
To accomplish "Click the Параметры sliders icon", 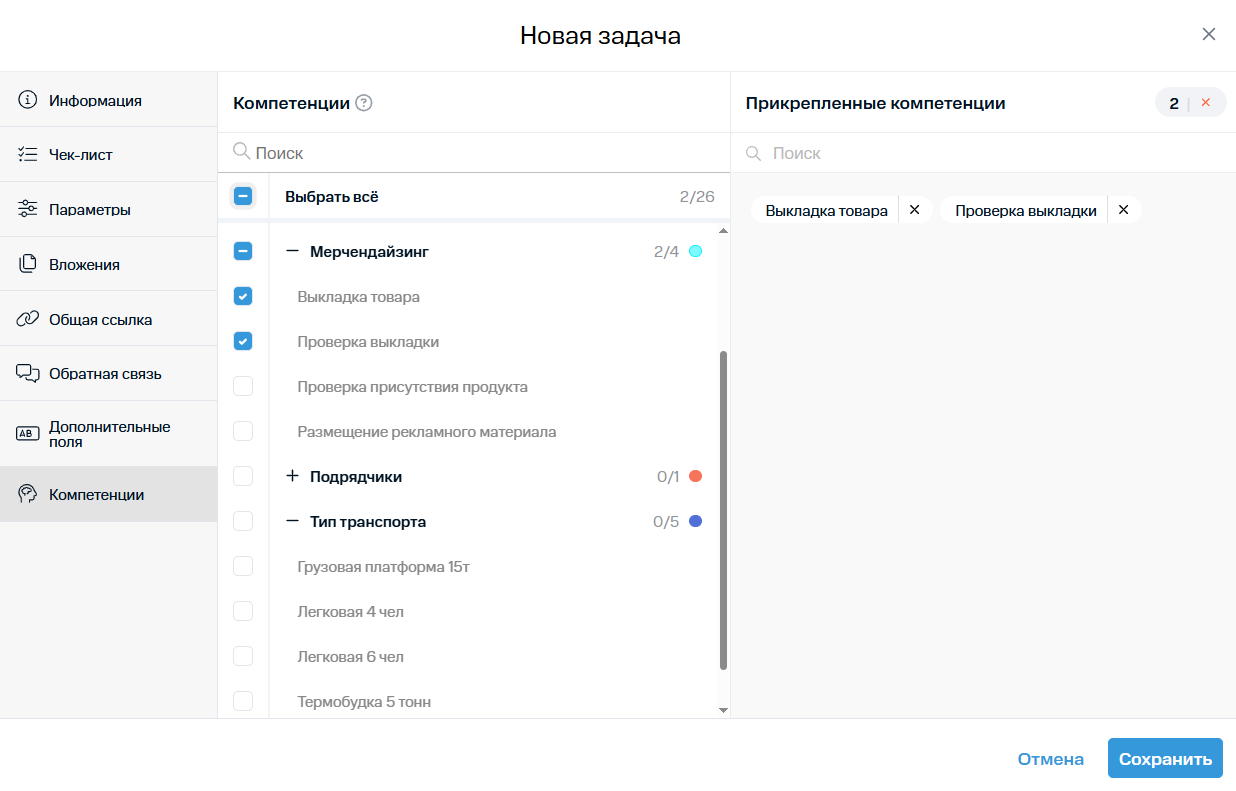I will click(x=28, y=210).
